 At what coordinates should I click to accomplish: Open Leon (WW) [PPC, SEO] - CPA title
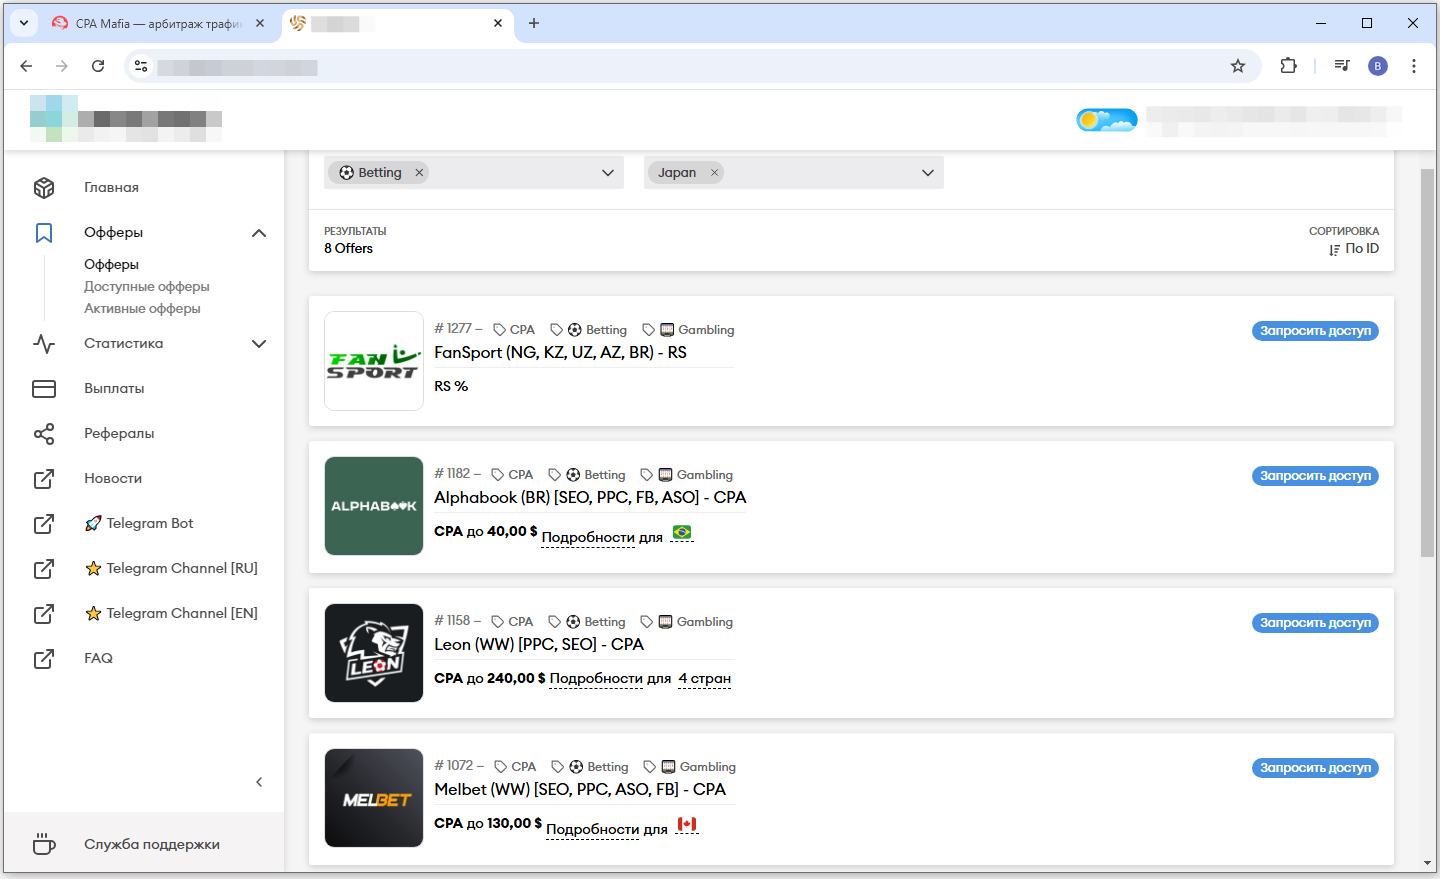(x=539, y=644)
